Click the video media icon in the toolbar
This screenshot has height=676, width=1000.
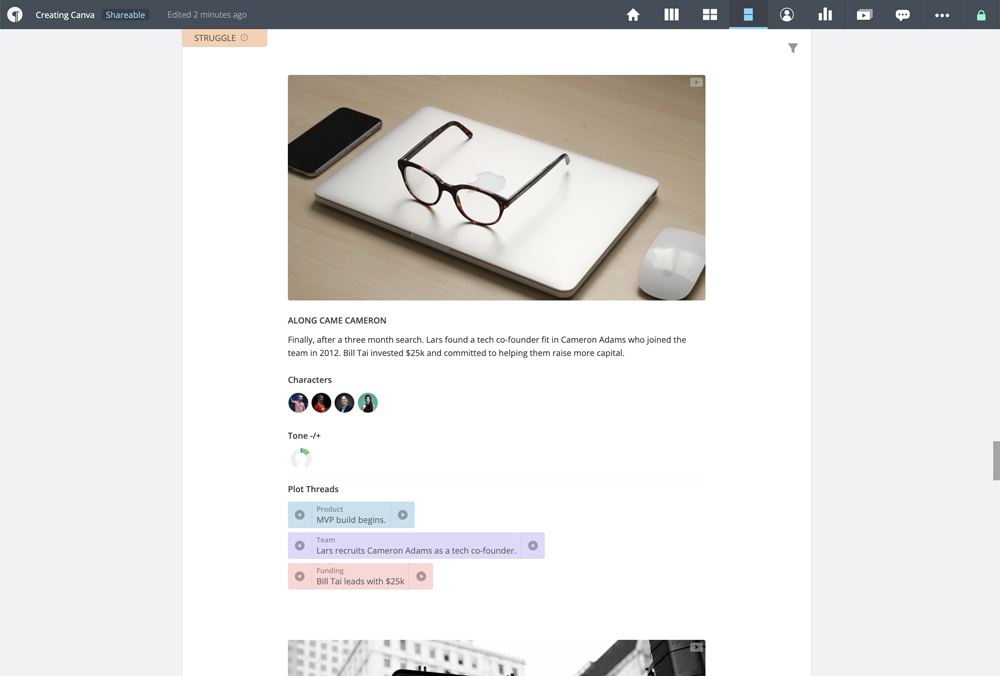click(863, 15)
